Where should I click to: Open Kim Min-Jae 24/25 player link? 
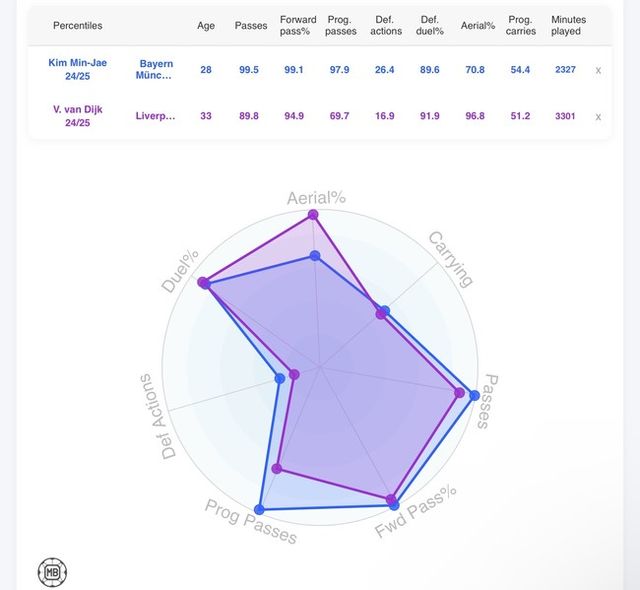pos(78,69)
